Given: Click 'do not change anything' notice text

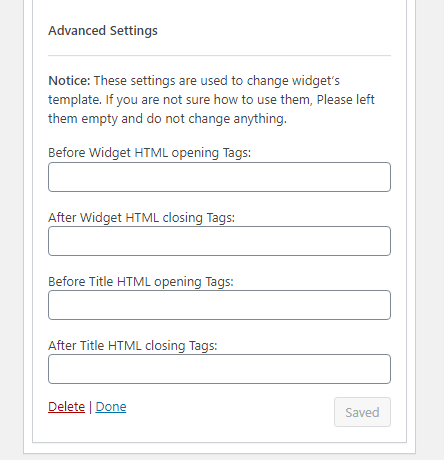Looking at the screenshot, I should pos(216,119).
